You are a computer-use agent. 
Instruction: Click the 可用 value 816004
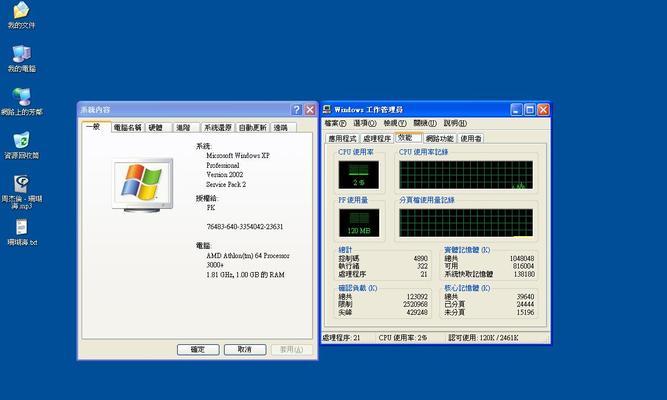click(x=523, y=266)
